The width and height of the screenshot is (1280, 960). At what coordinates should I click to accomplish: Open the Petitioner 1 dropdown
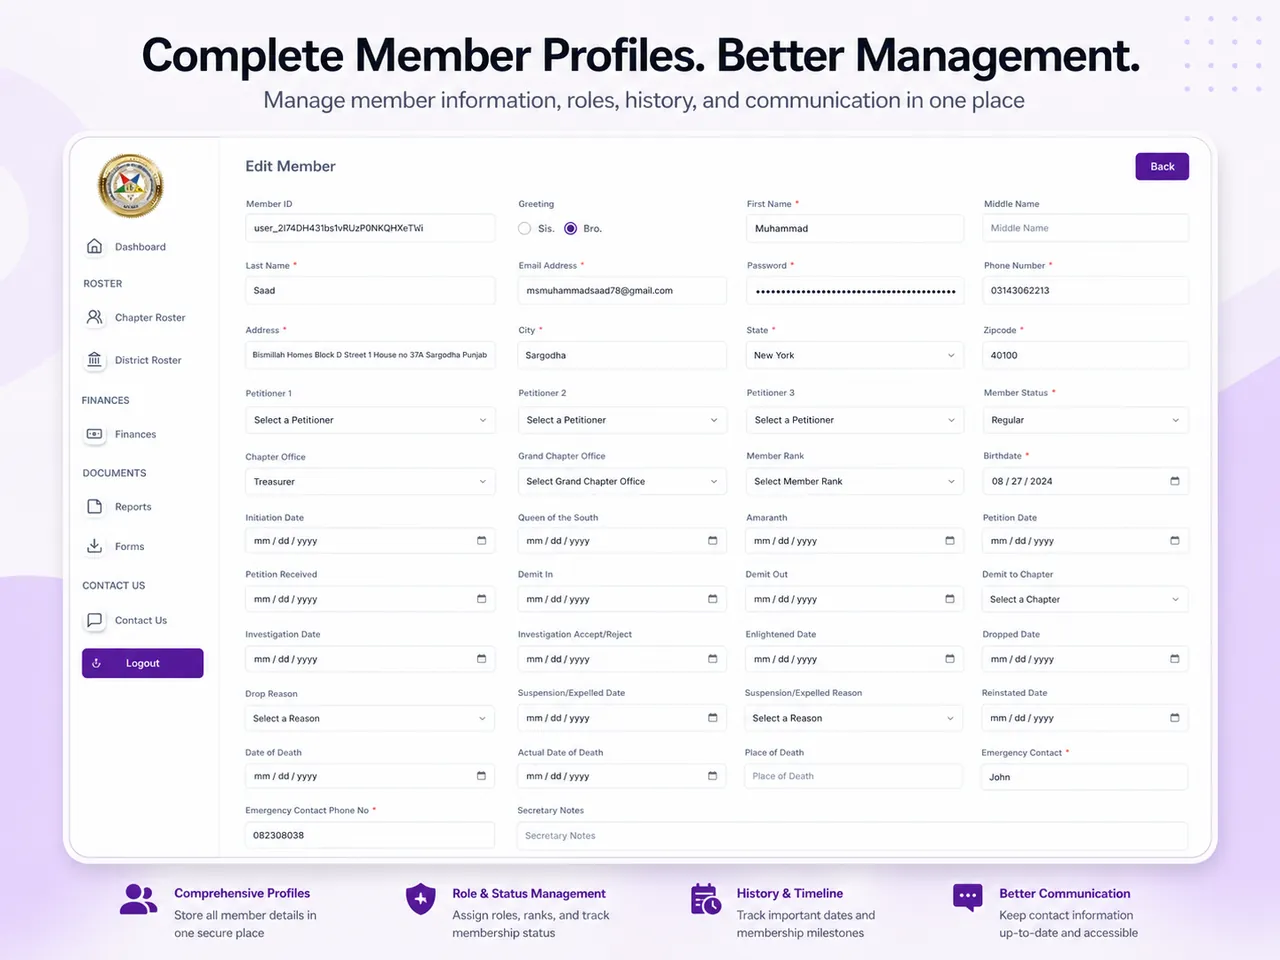pyautogui.click(x=370, y=420)
